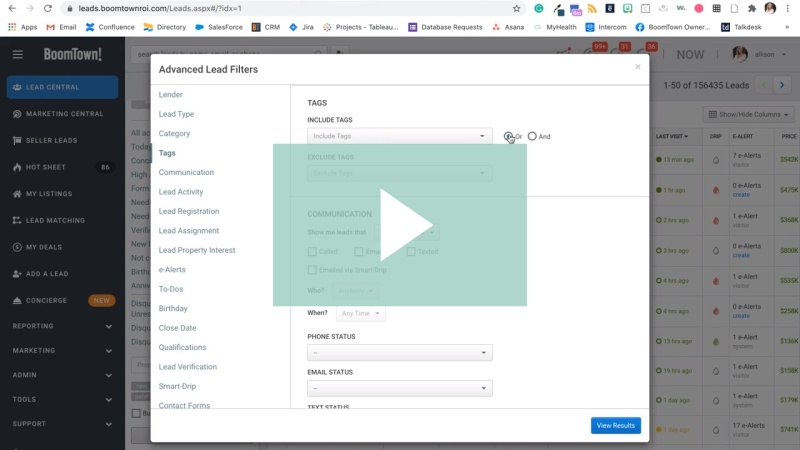
Task: Select the Lender filter category
Action: coord(170,94)
